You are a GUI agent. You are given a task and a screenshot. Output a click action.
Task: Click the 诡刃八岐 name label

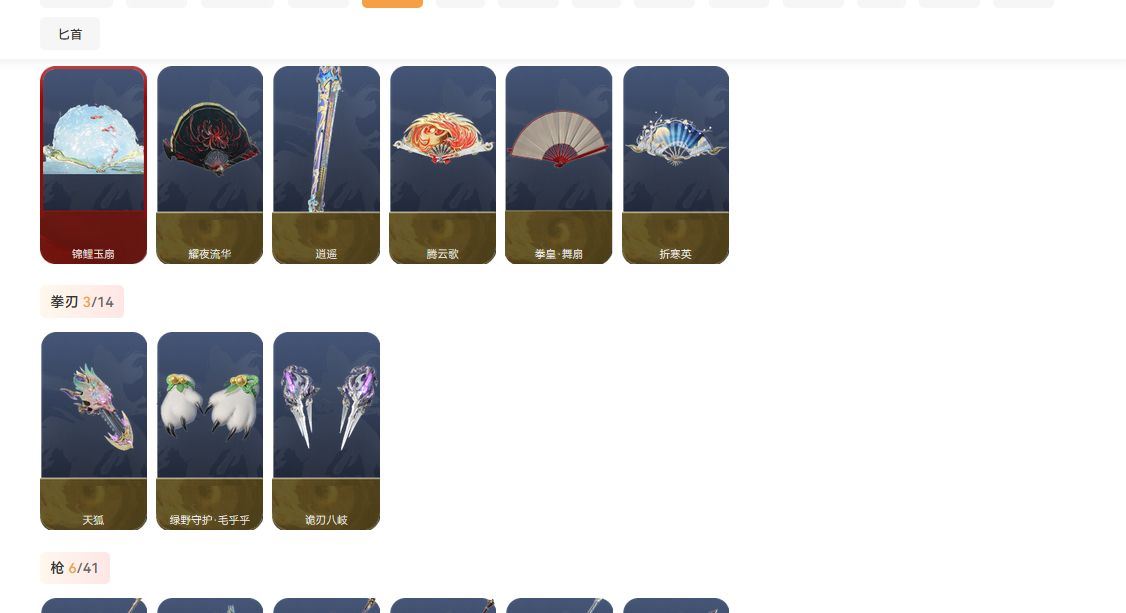pyautogui.click(x=326, y=520)
